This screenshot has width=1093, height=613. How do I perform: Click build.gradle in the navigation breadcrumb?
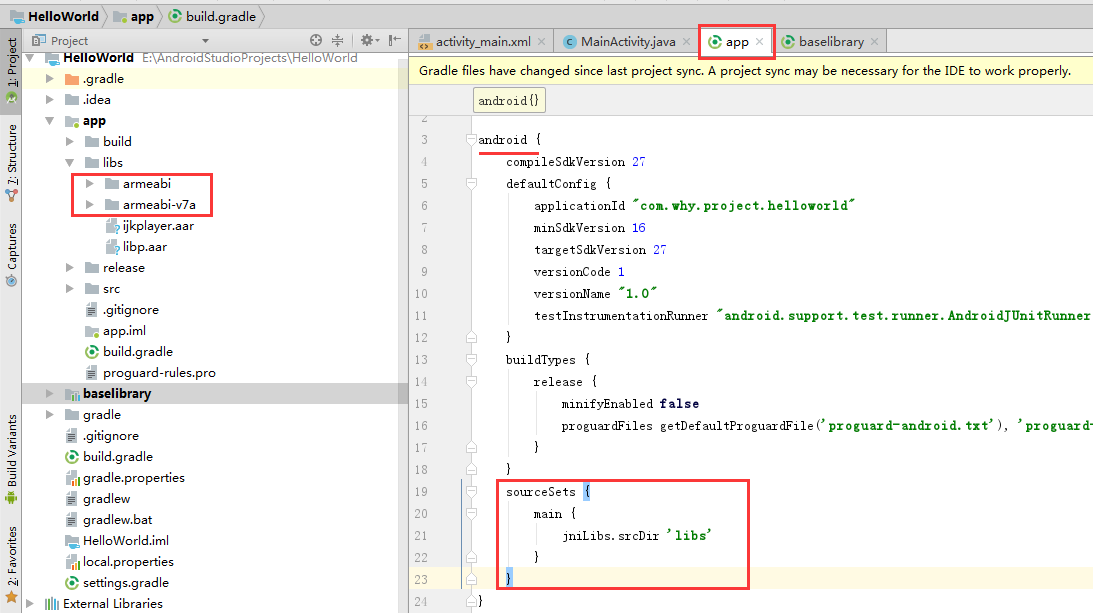tap(213, 16)
